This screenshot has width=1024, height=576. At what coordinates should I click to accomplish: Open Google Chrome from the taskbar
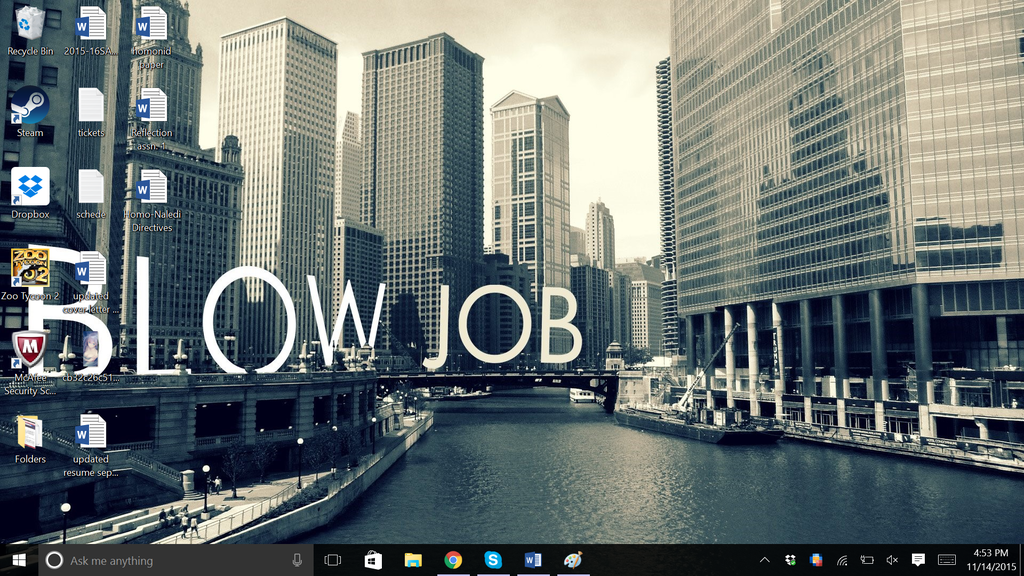pyautogui.click(x=452, y=560)
